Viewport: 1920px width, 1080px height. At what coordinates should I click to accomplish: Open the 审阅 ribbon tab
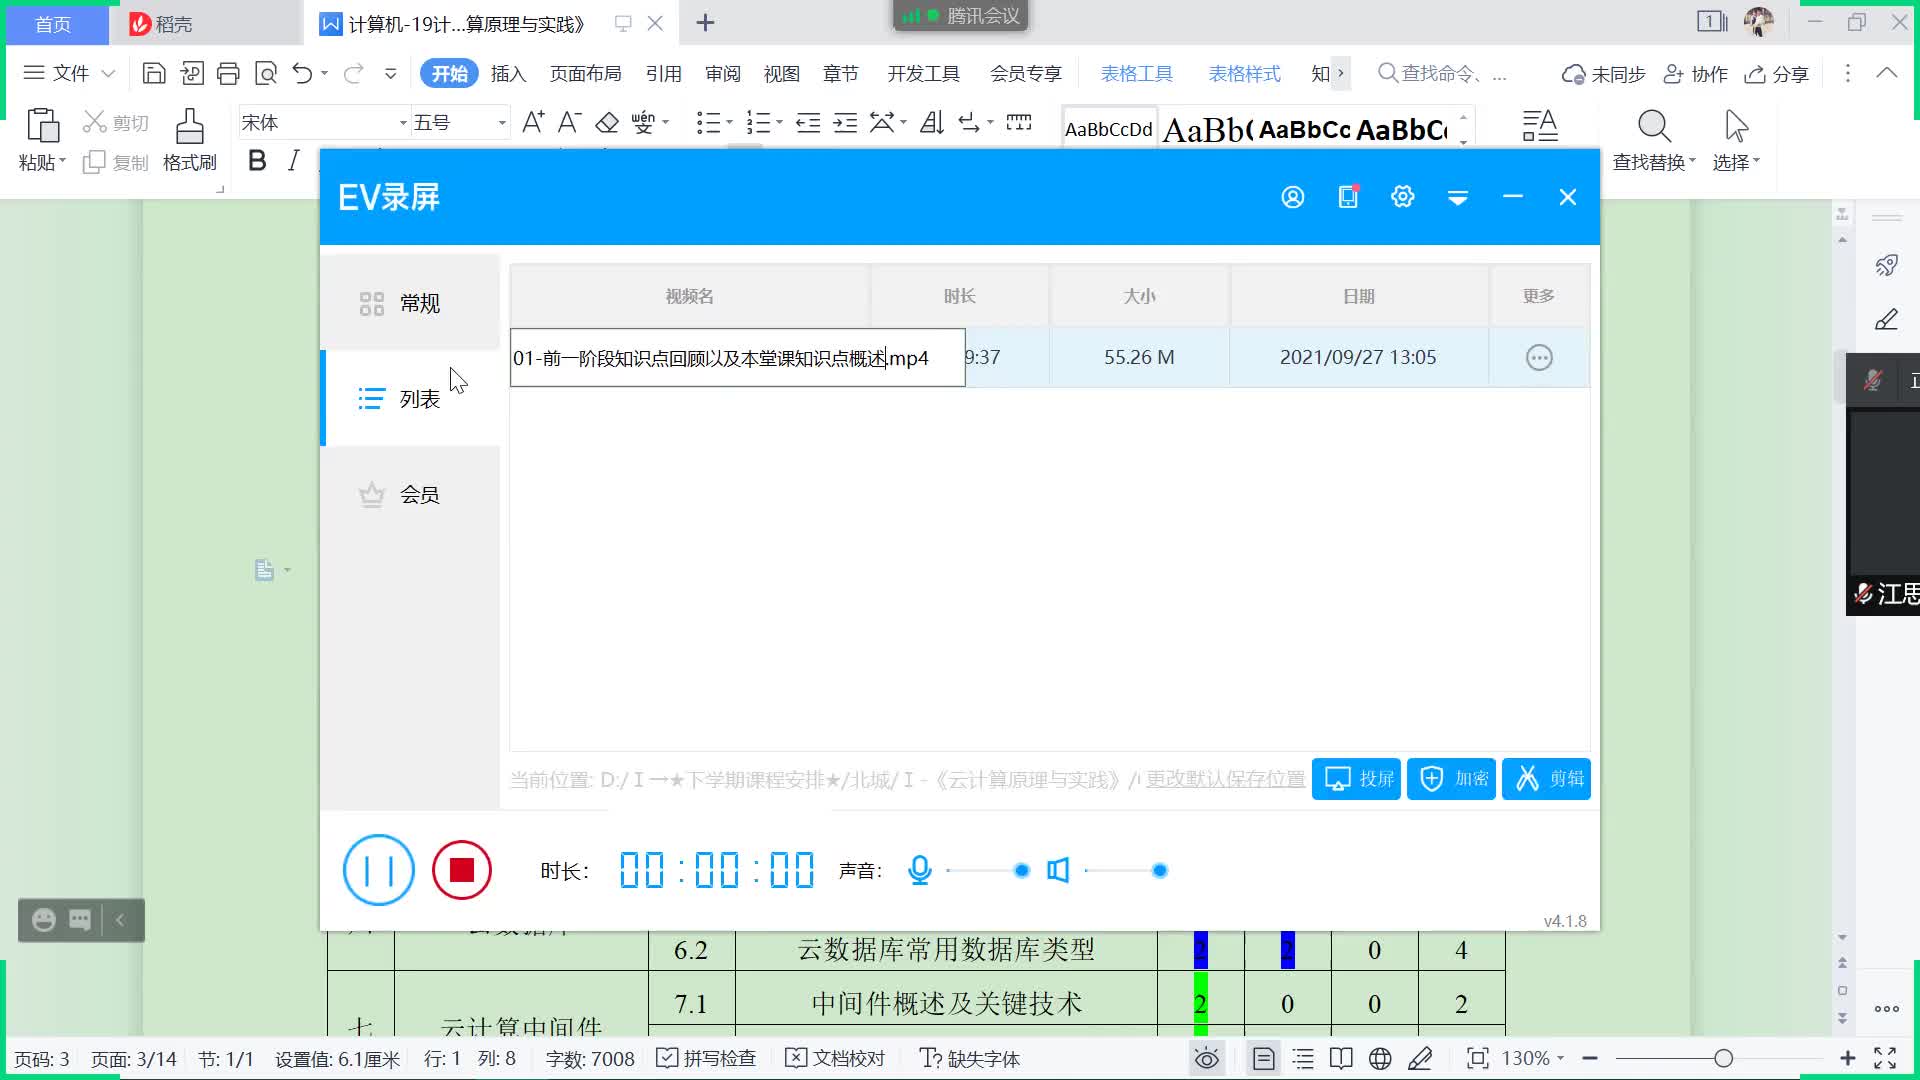pyautogui.click(x=722, y=74)
